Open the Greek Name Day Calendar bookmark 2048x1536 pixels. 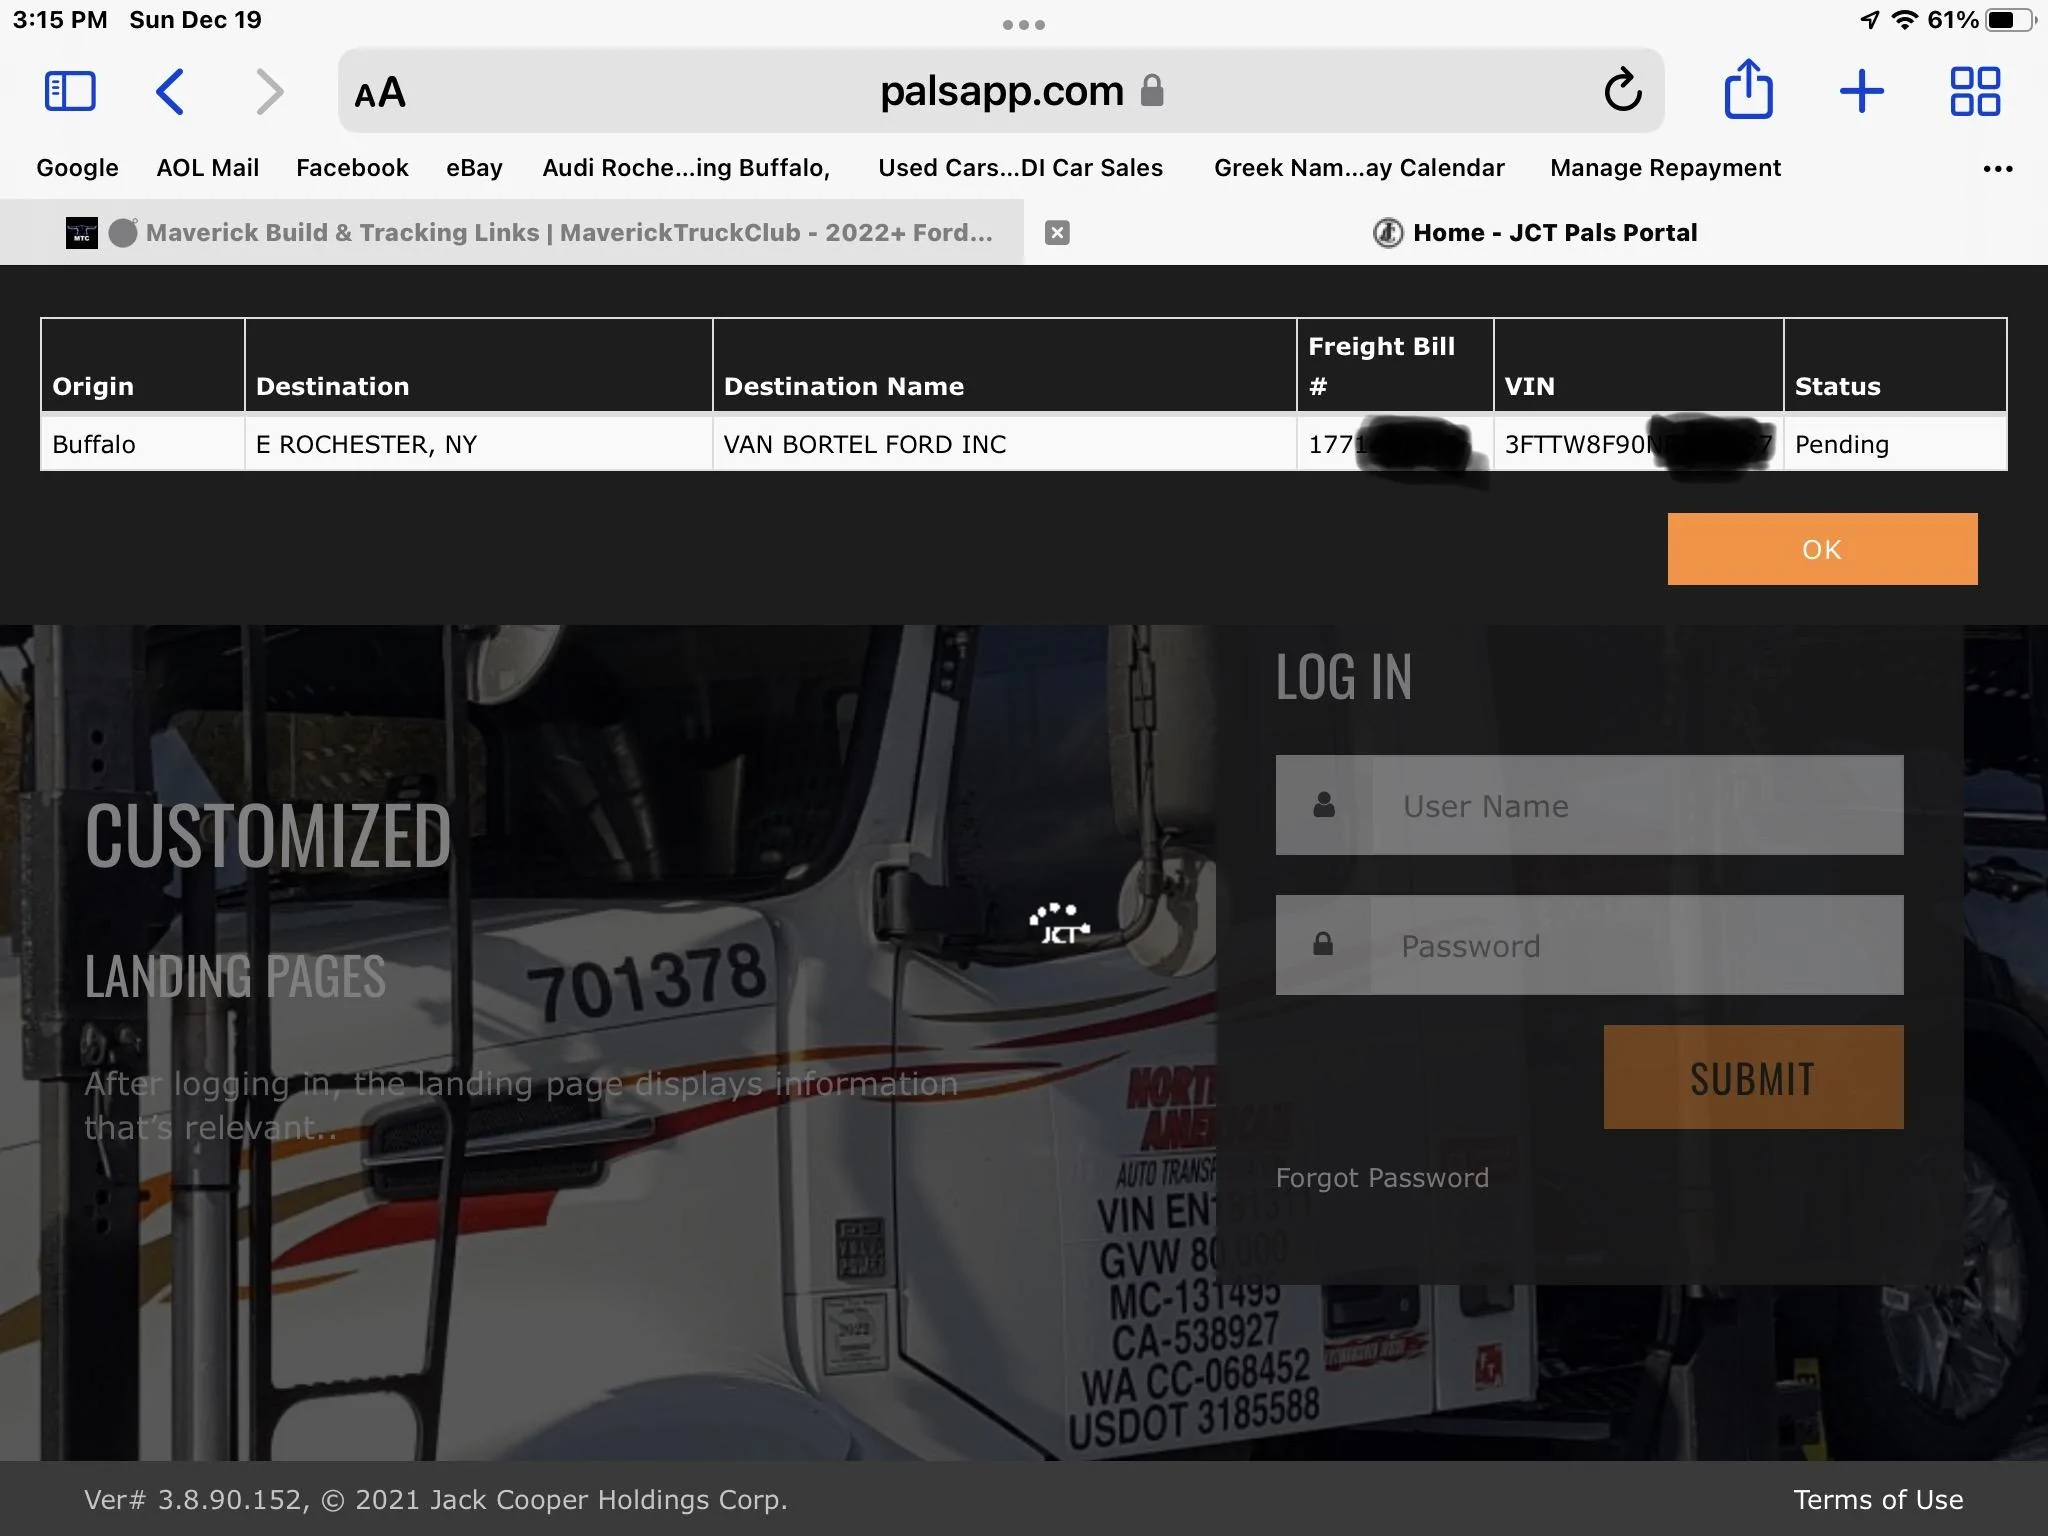[x=1359, y=168]
